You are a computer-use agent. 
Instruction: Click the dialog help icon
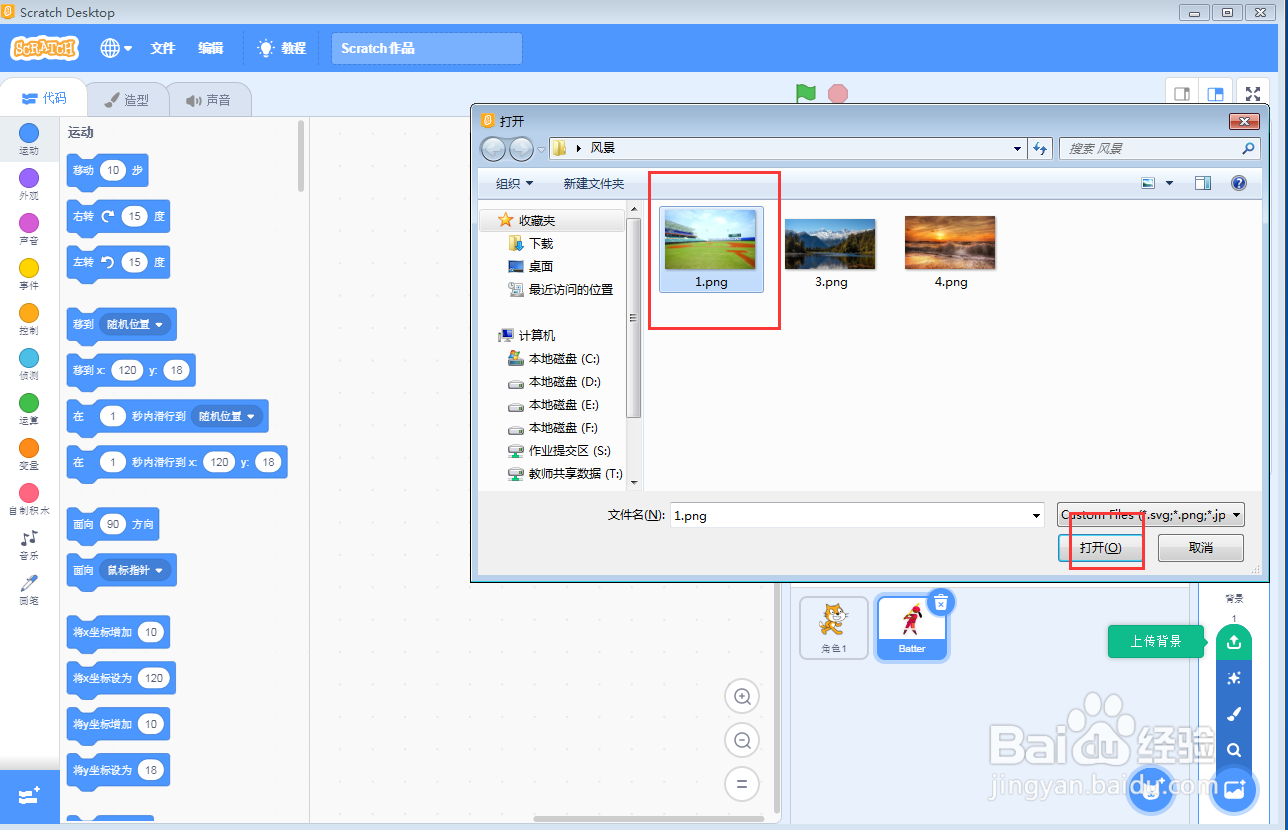tap(1239, 184)
